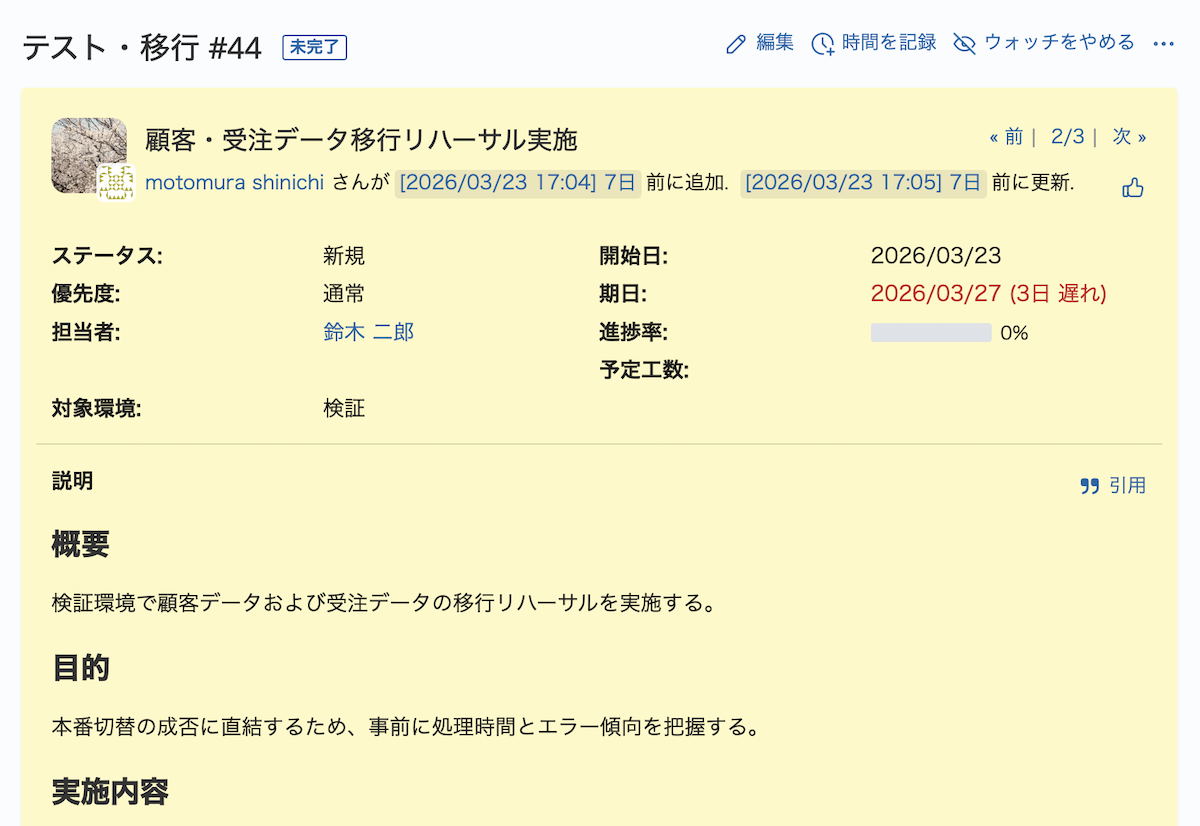The image size is (1200, 826).
Task: Click the 未完了 status badge
Action: pos(315,47)
